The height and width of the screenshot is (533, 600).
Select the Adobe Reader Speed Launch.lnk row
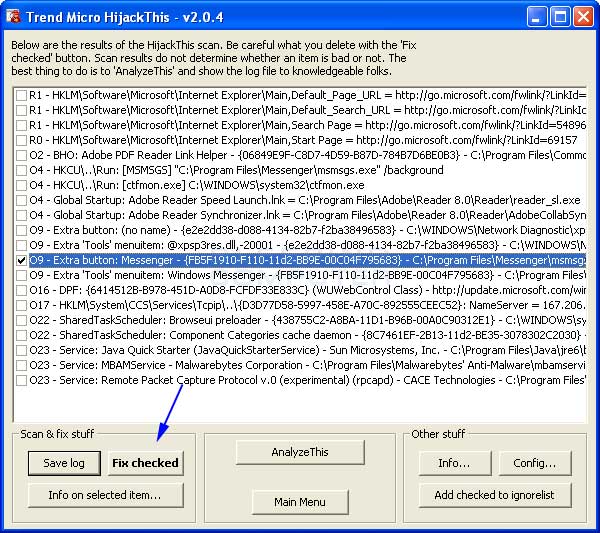click(x=305, y=200)
